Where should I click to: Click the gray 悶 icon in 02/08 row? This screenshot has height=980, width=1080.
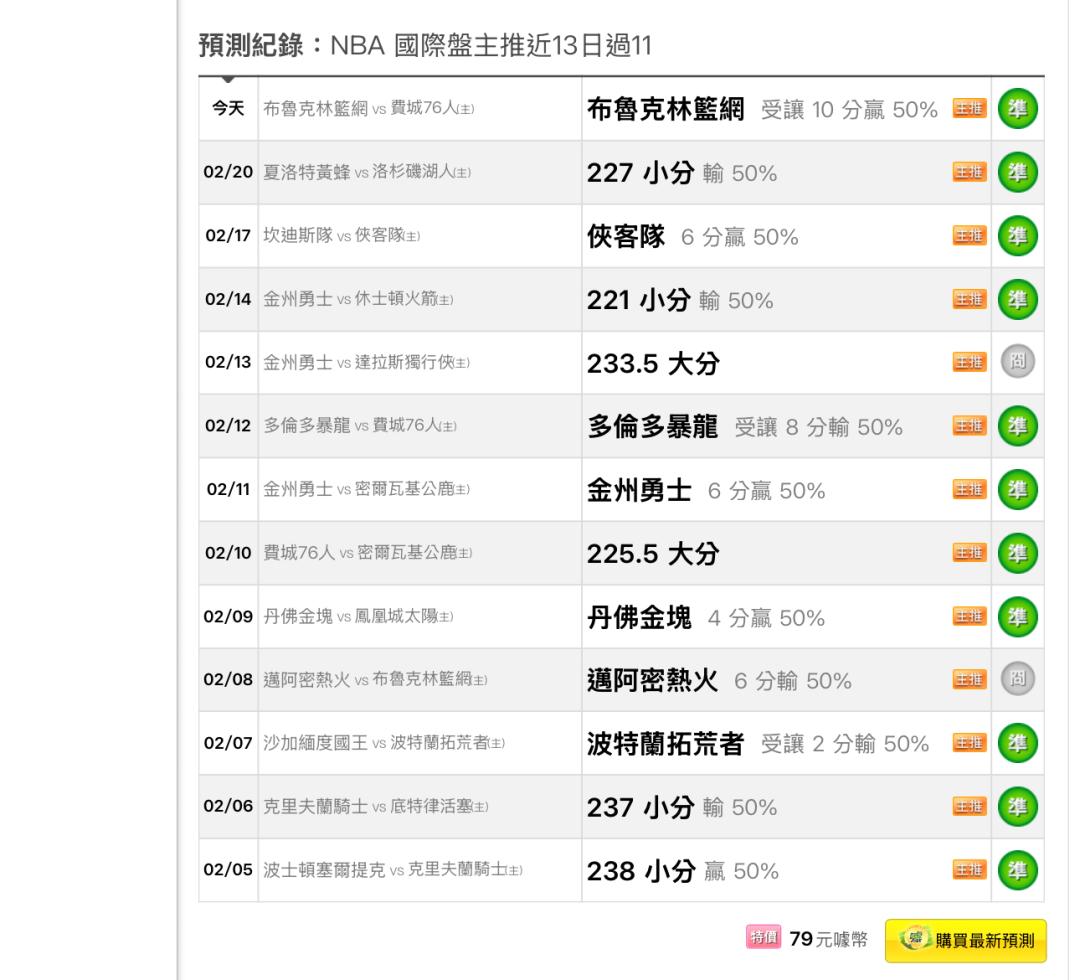point(1017,679)
